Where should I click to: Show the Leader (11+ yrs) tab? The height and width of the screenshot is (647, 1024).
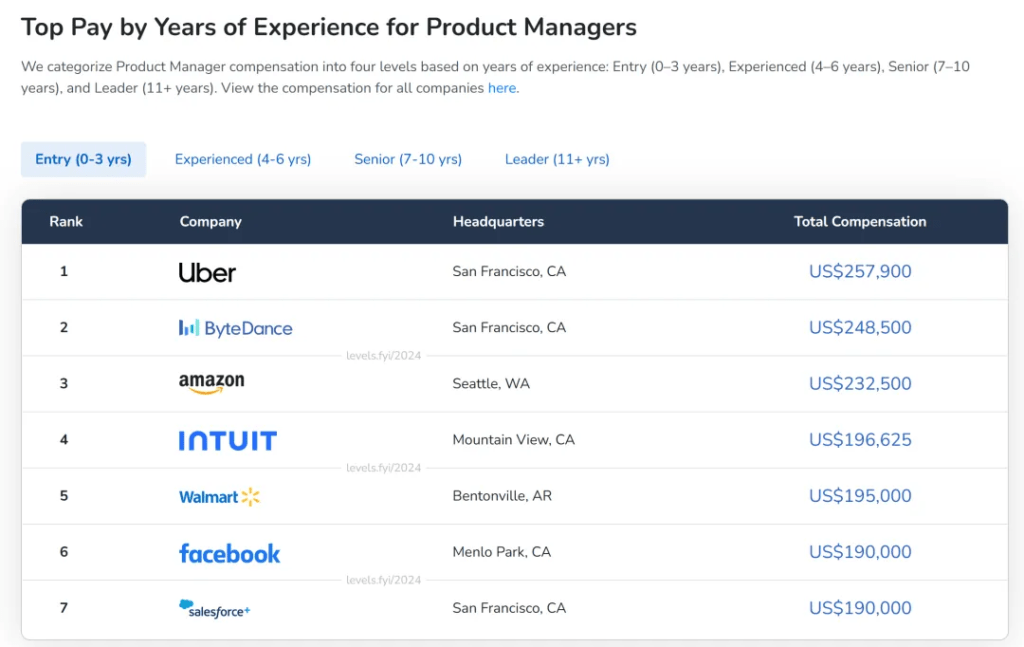(x=557, y=159)
